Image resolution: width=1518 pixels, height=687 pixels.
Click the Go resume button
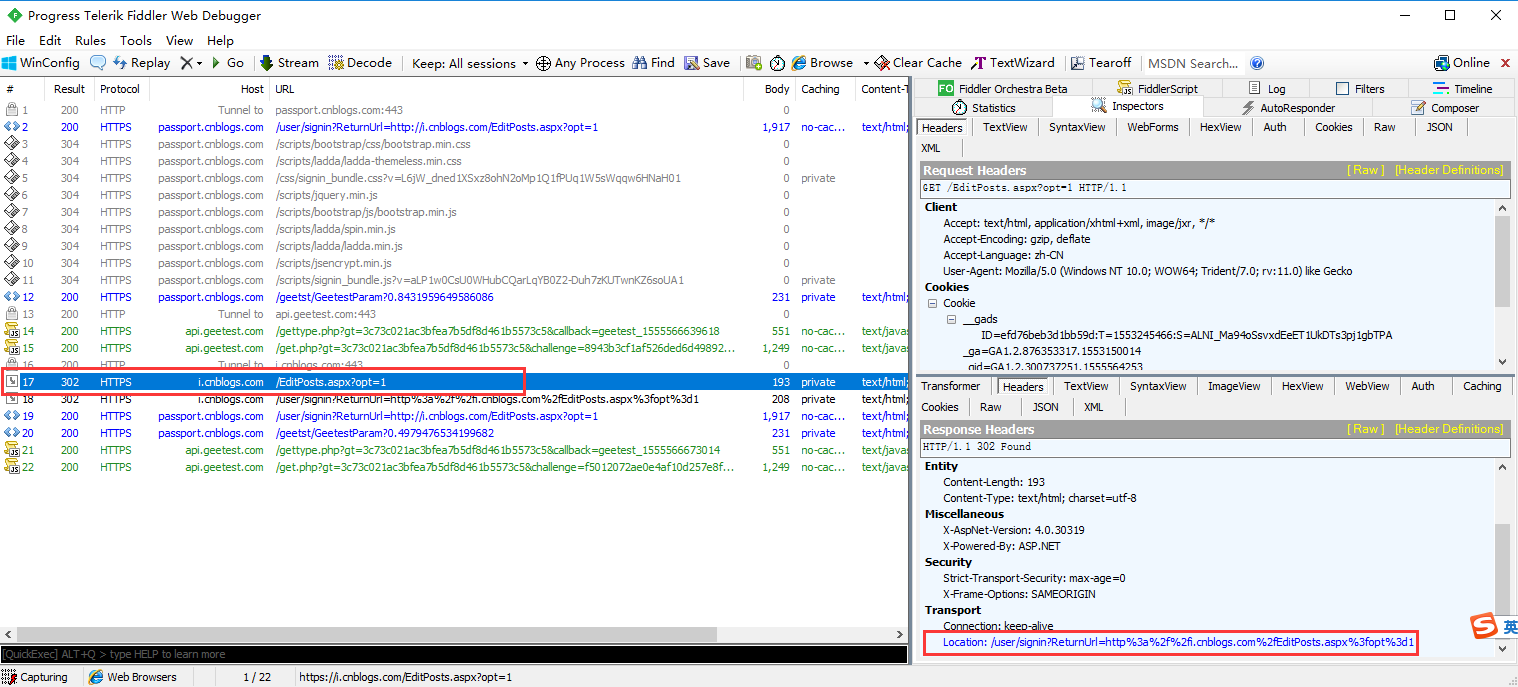click(x=228, y=62)
